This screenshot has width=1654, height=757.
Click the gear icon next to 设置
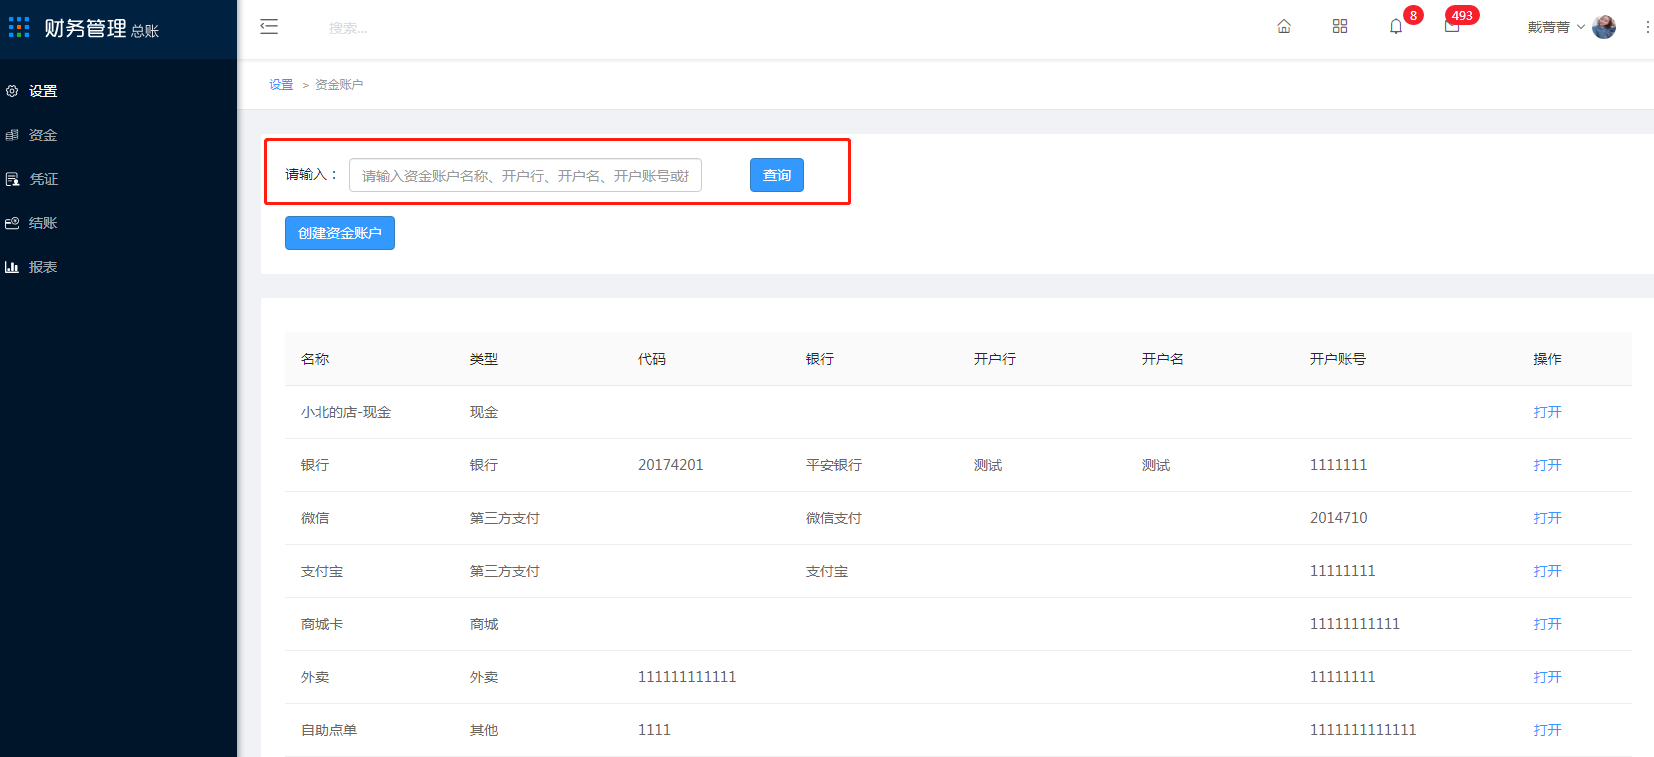[x=12, y=91]
